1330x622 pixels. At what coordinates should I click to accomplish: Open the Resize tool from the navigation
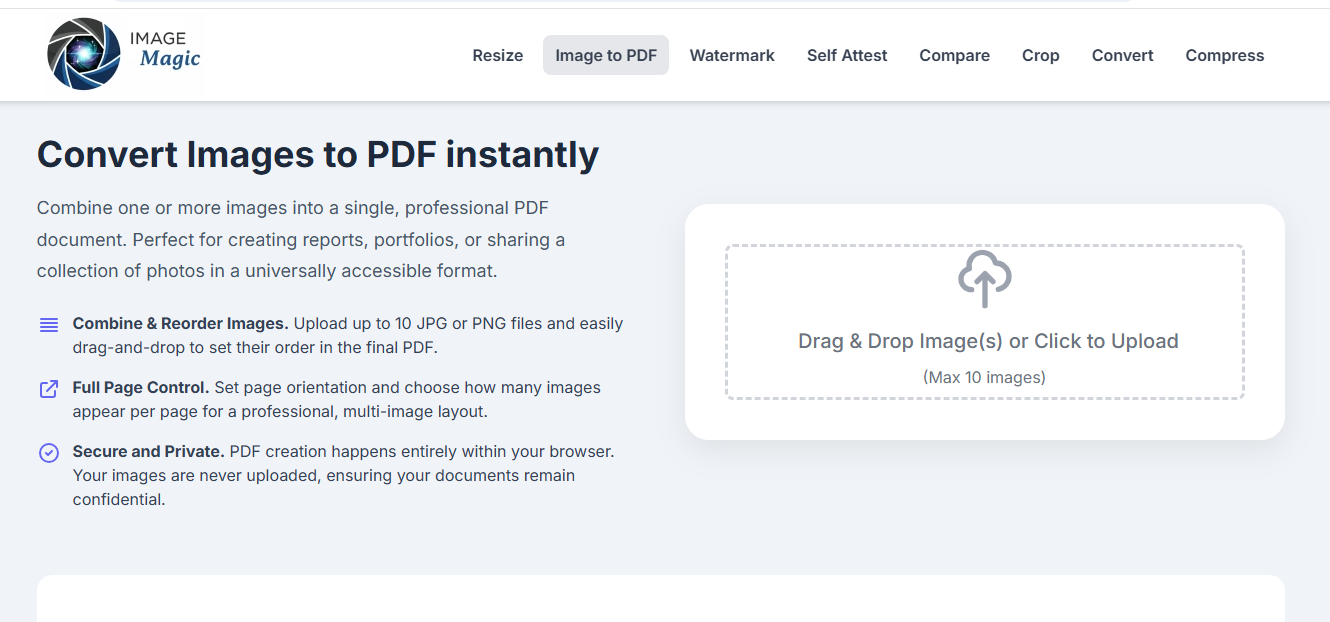(x=497, y=55)
